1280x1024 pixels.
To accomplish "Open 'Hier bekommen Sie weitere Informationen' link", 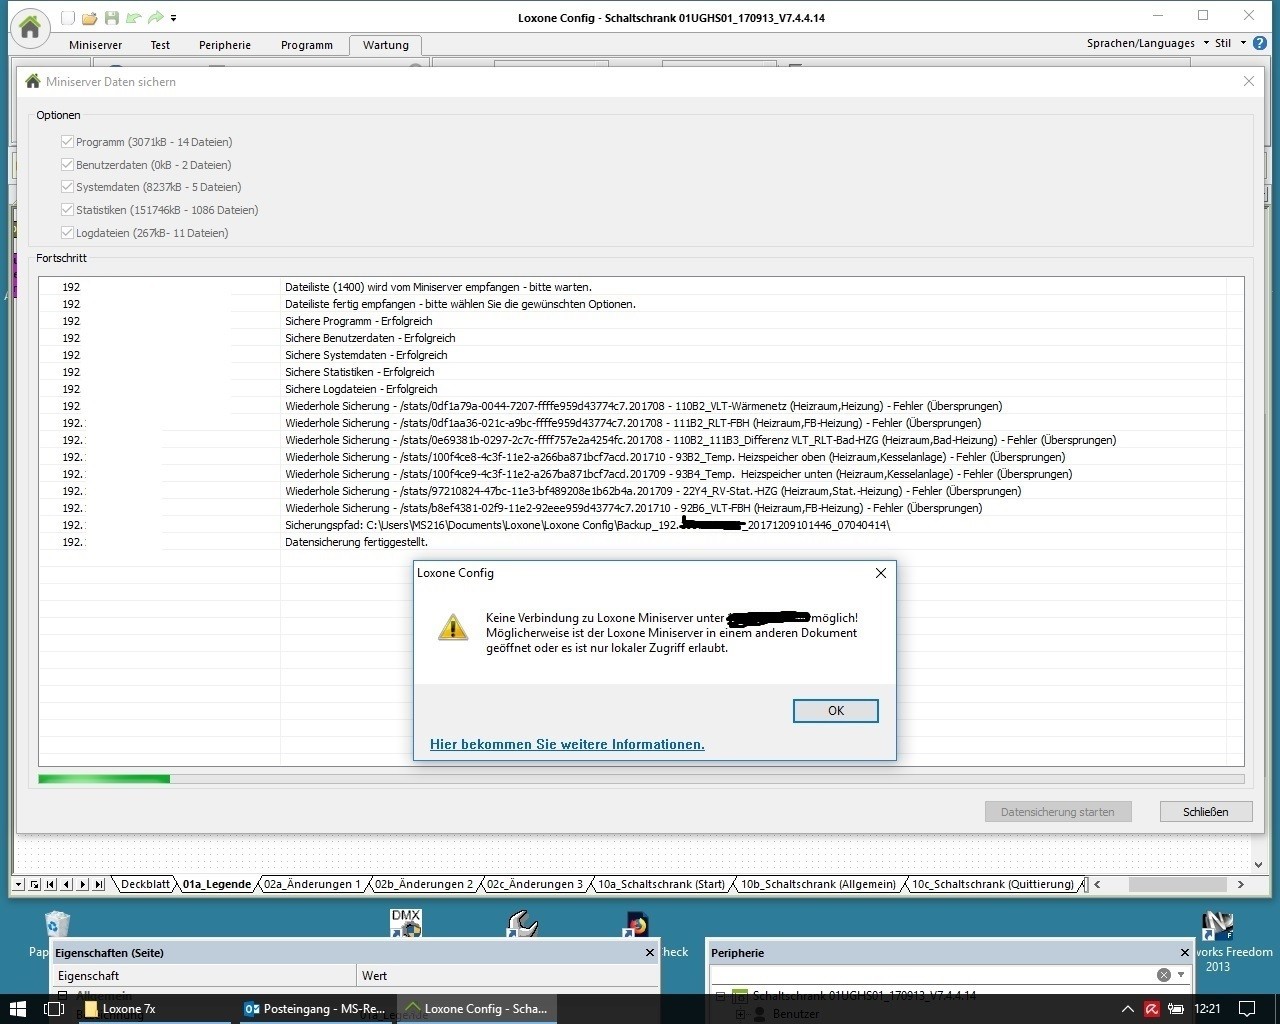I will (x=567, y=744).
